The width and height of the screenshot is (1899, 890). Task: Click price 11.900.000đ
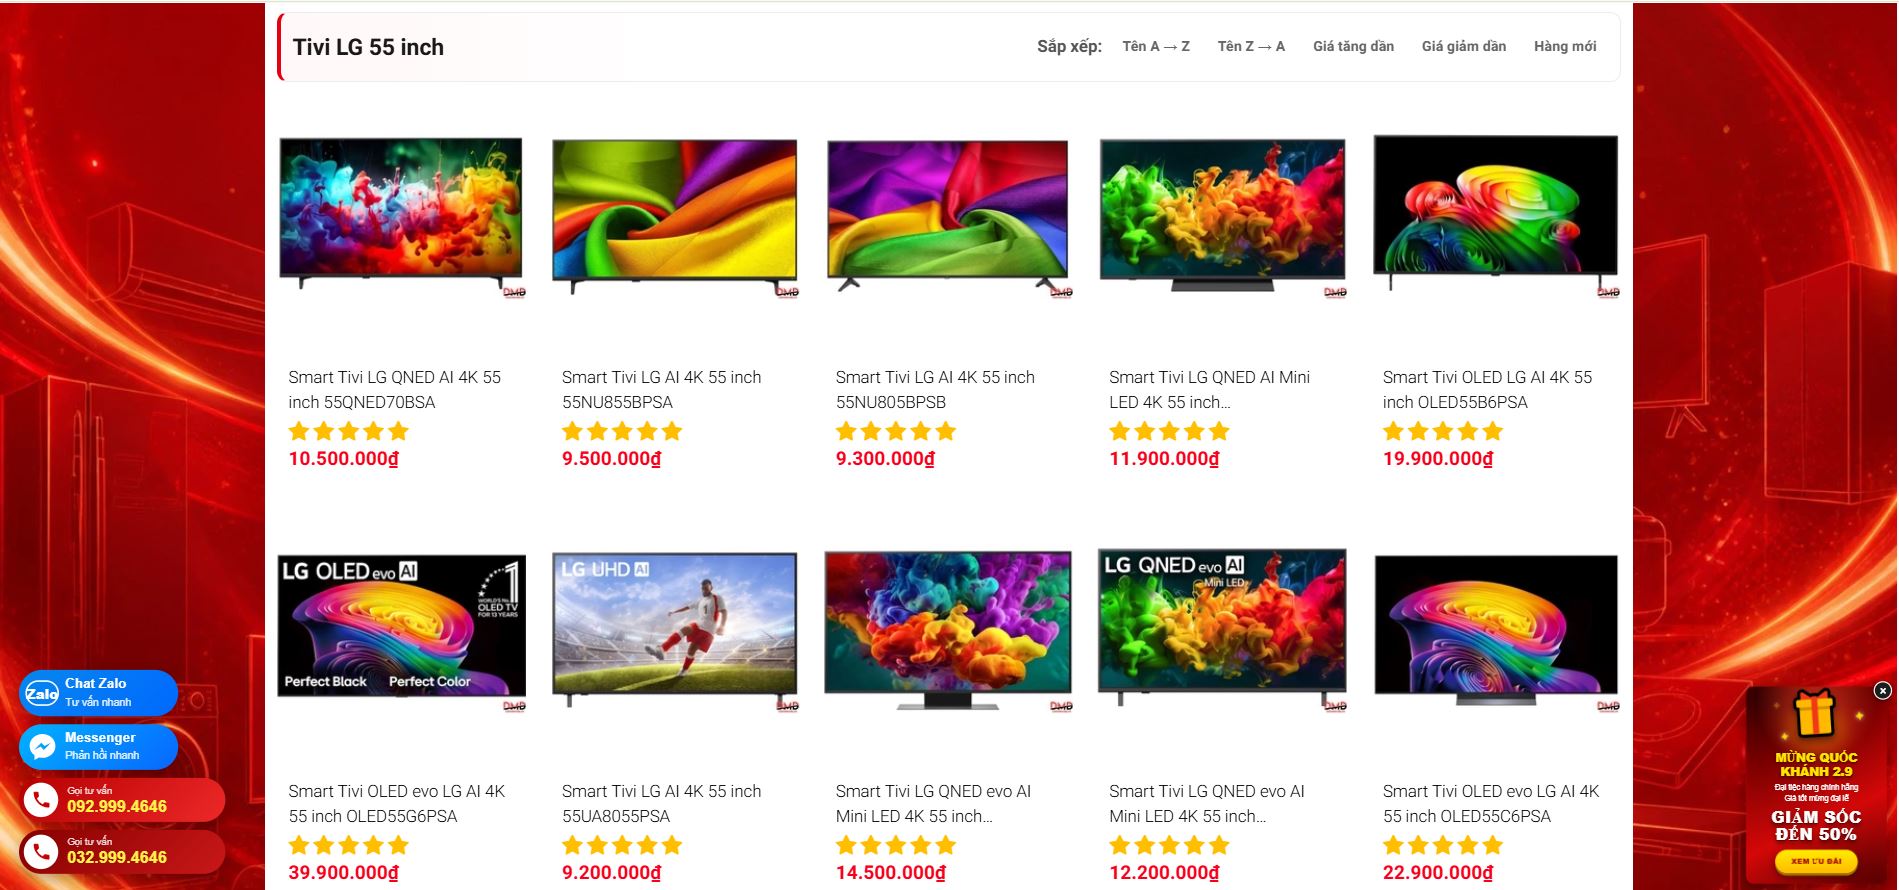click(1164, 459)
